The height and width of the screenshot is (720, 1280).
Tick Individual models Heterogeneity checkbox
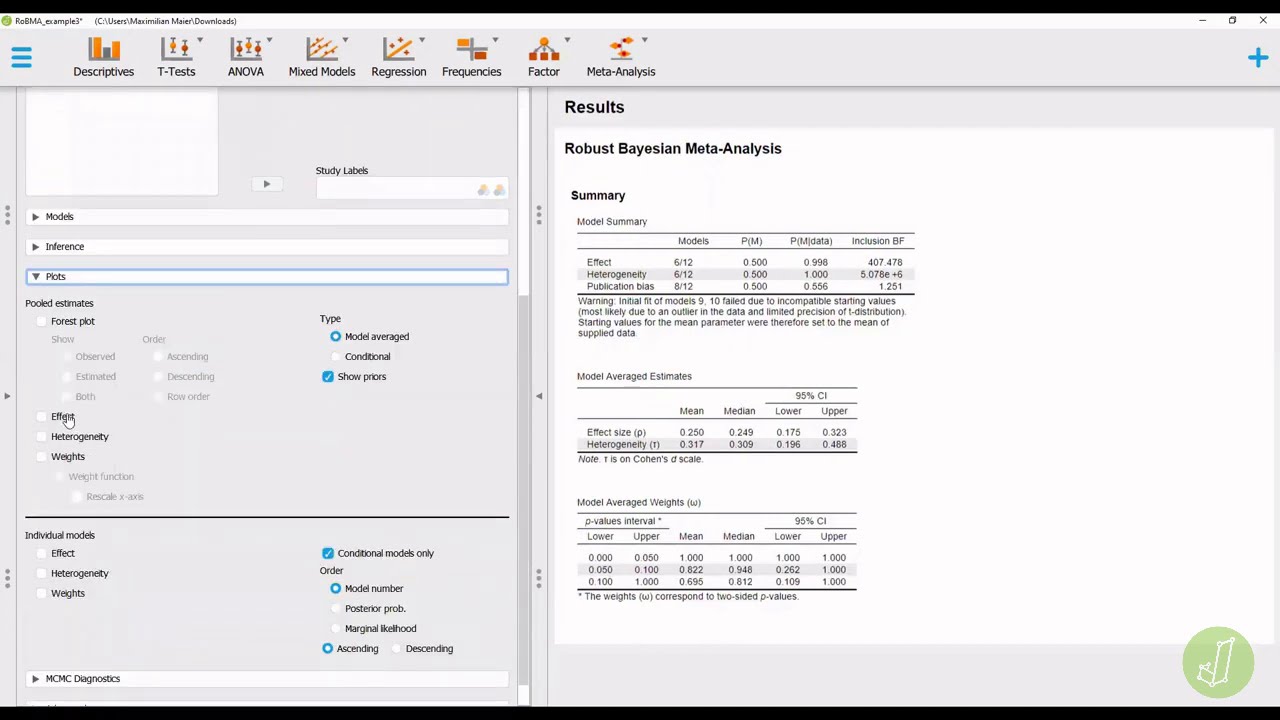tap(41, 573)
